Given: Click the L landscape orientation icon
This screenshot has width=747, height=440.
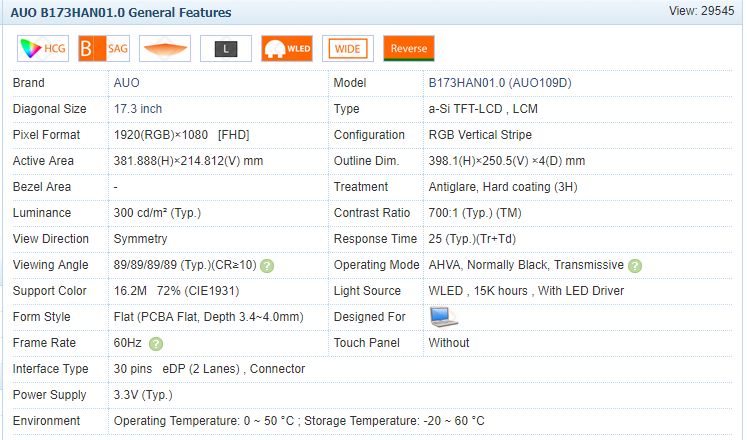Looking at the screenshot, I should click(226, 49).
